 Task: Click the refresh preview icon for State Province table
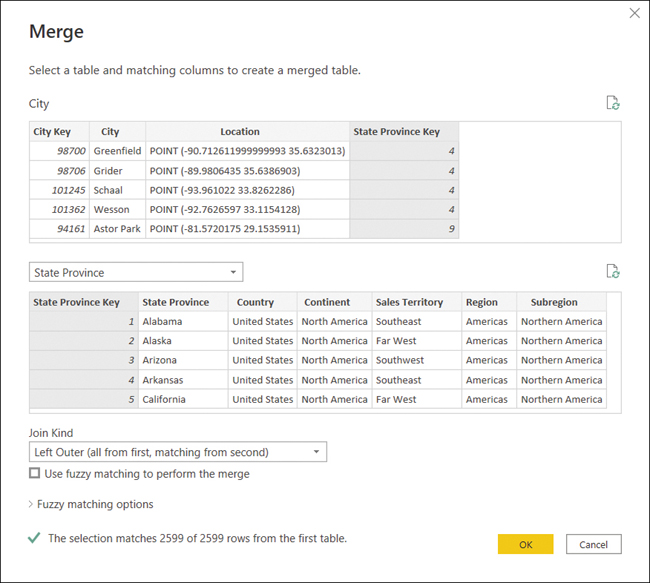point(613,271)
